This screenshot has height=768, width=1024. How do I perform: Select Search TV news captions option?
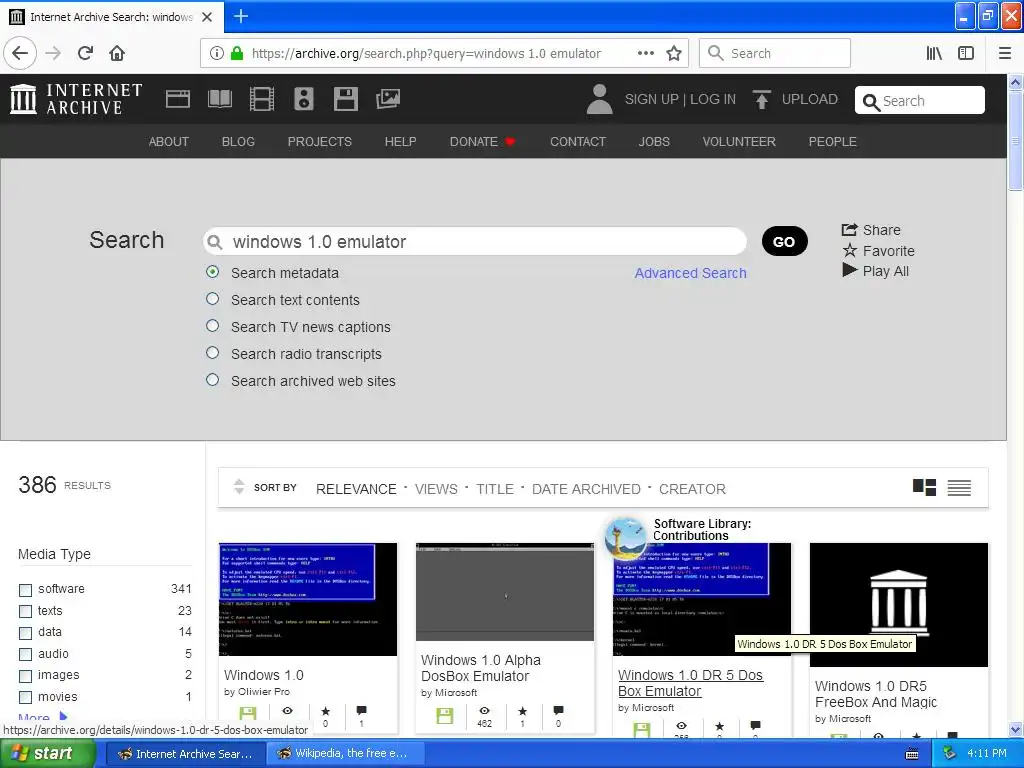pyautogui.click(x=212, y=325)
